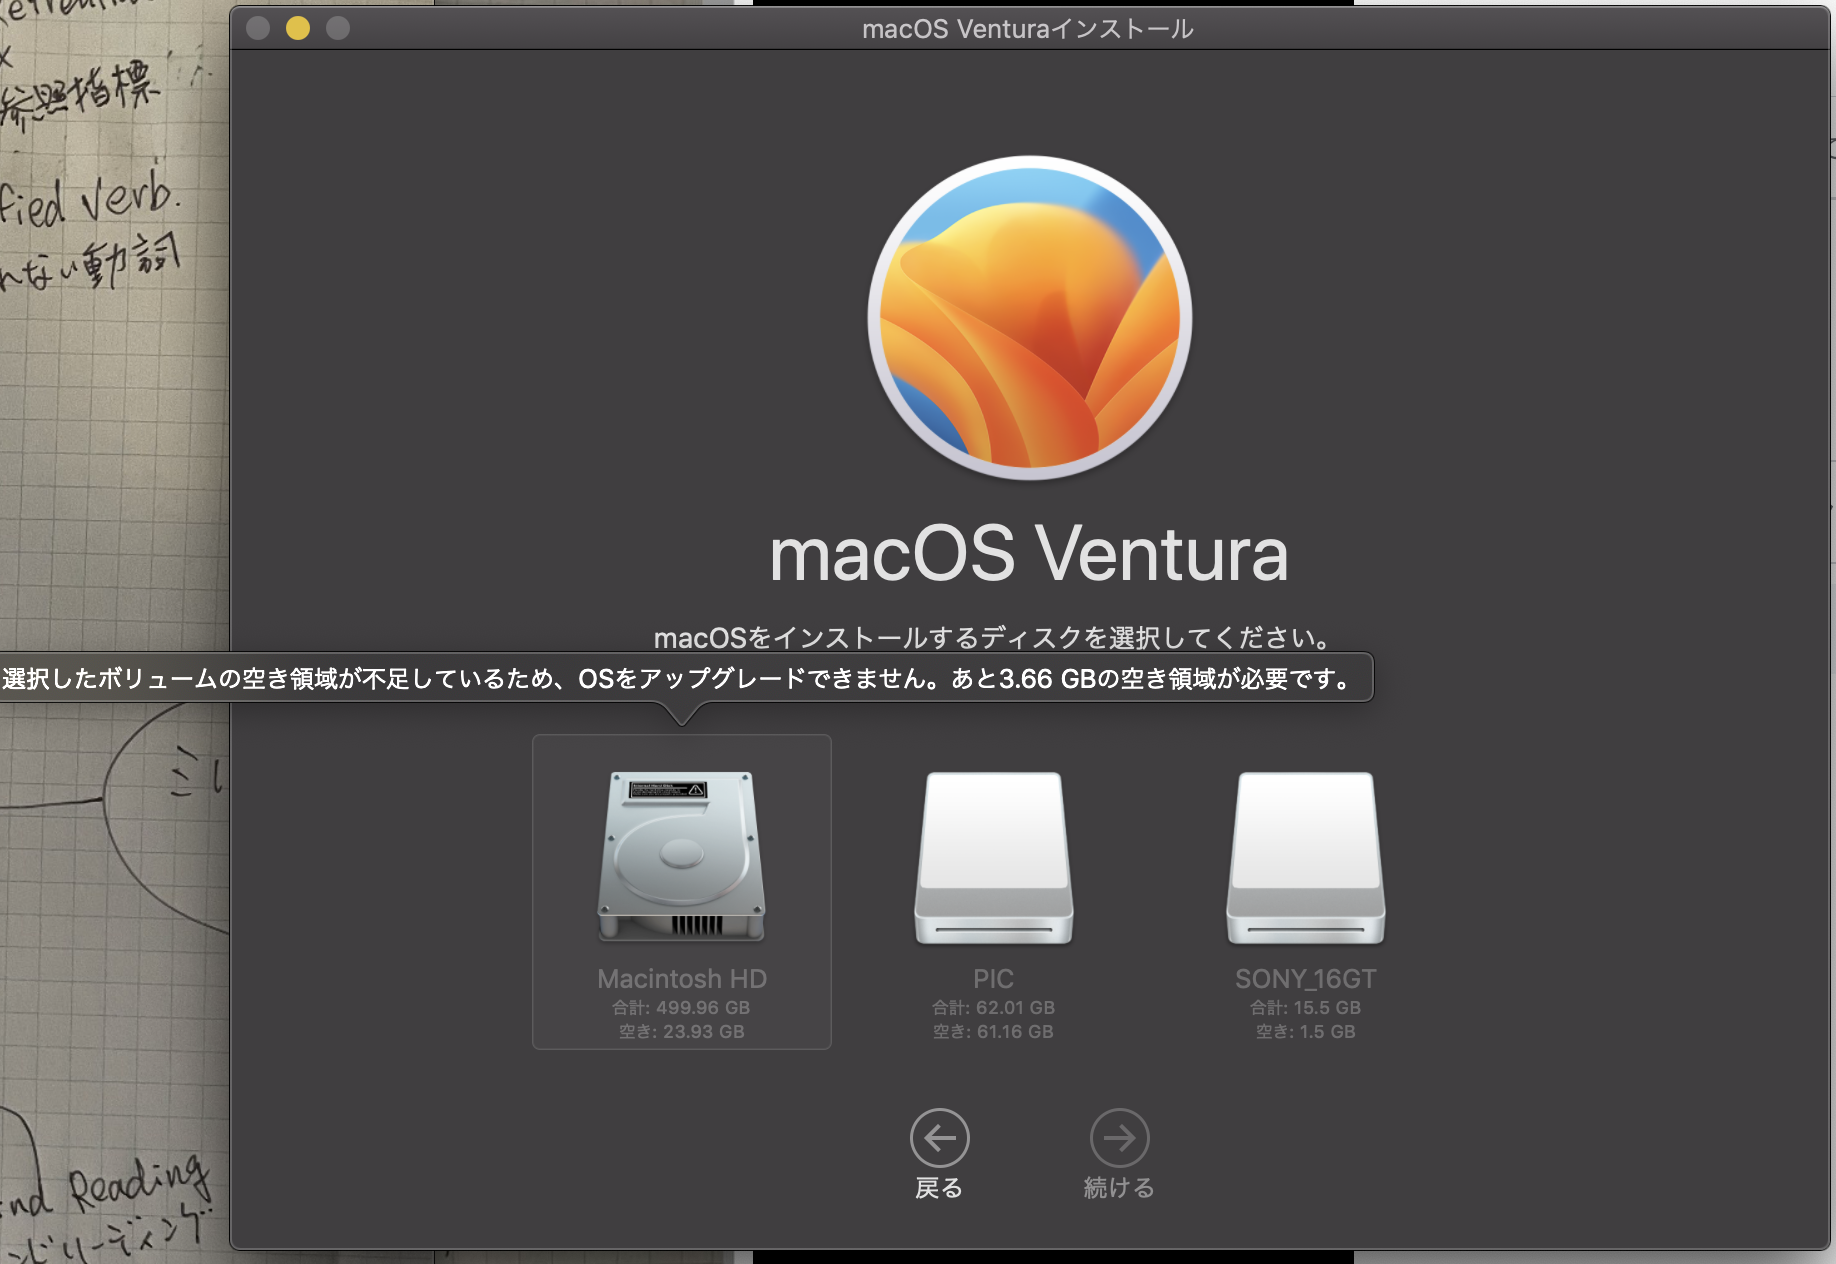Viewport: 1836px width, 1264px height.
Task: Select the PIC external drive icon
Action: [x=993, y=859]
